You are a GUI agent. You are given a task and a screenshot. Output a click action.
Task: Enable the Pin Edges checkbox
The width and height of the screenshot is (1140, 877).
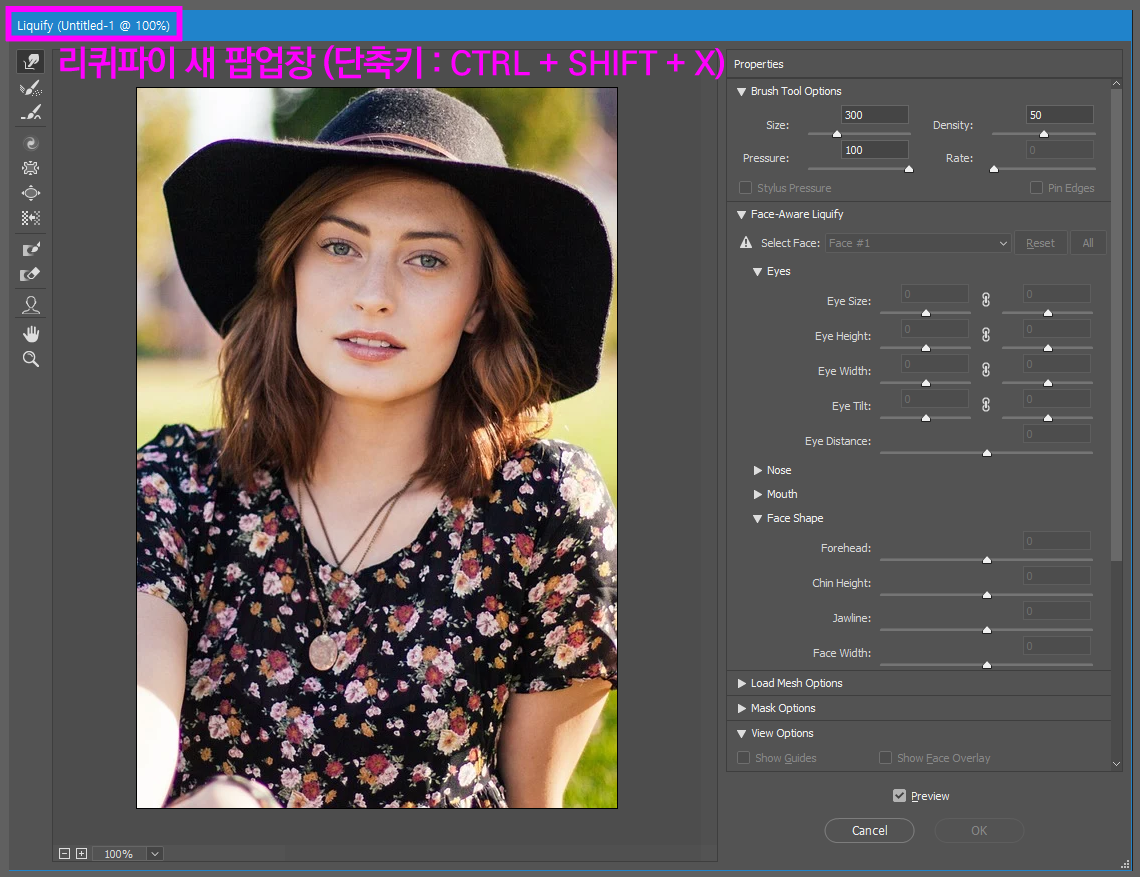tap(1036, 188)
